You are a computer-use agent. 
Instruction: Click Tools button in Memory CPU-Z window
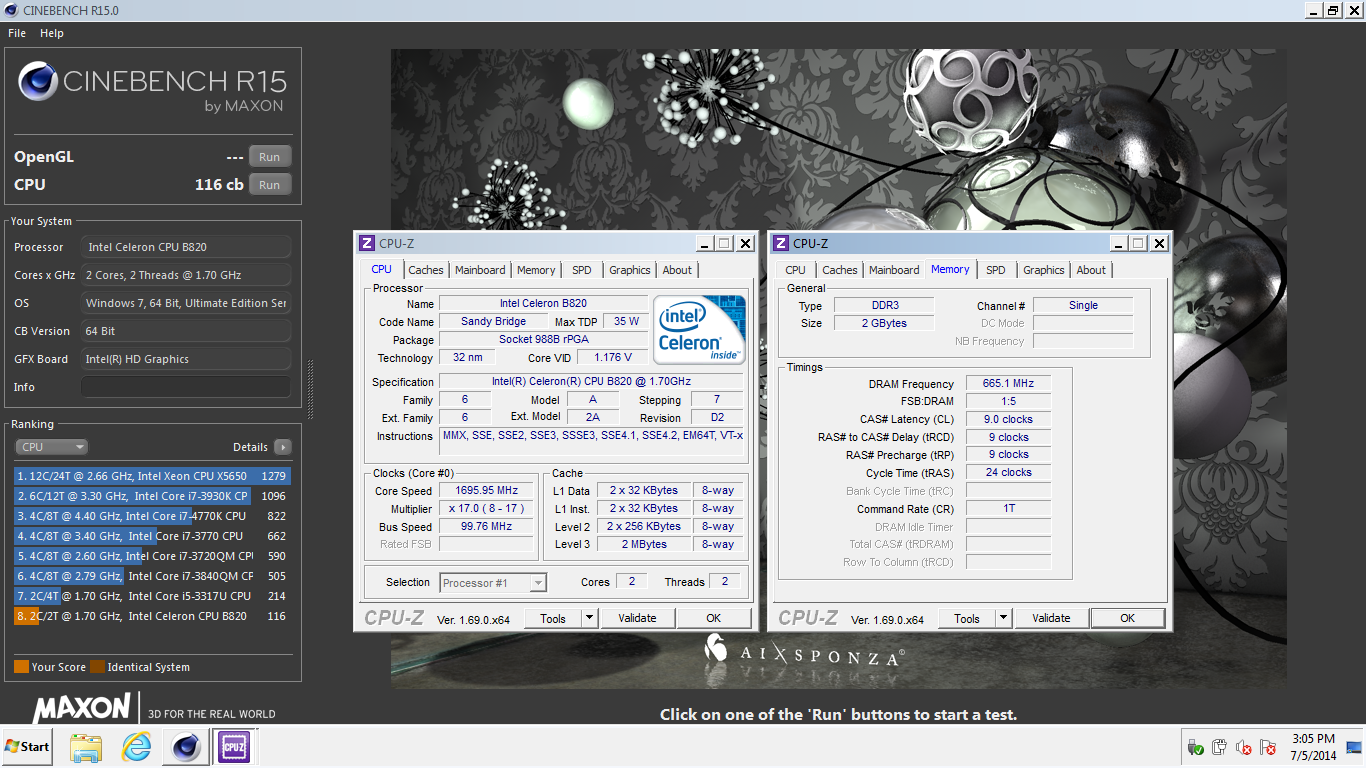tap(967, 618)
